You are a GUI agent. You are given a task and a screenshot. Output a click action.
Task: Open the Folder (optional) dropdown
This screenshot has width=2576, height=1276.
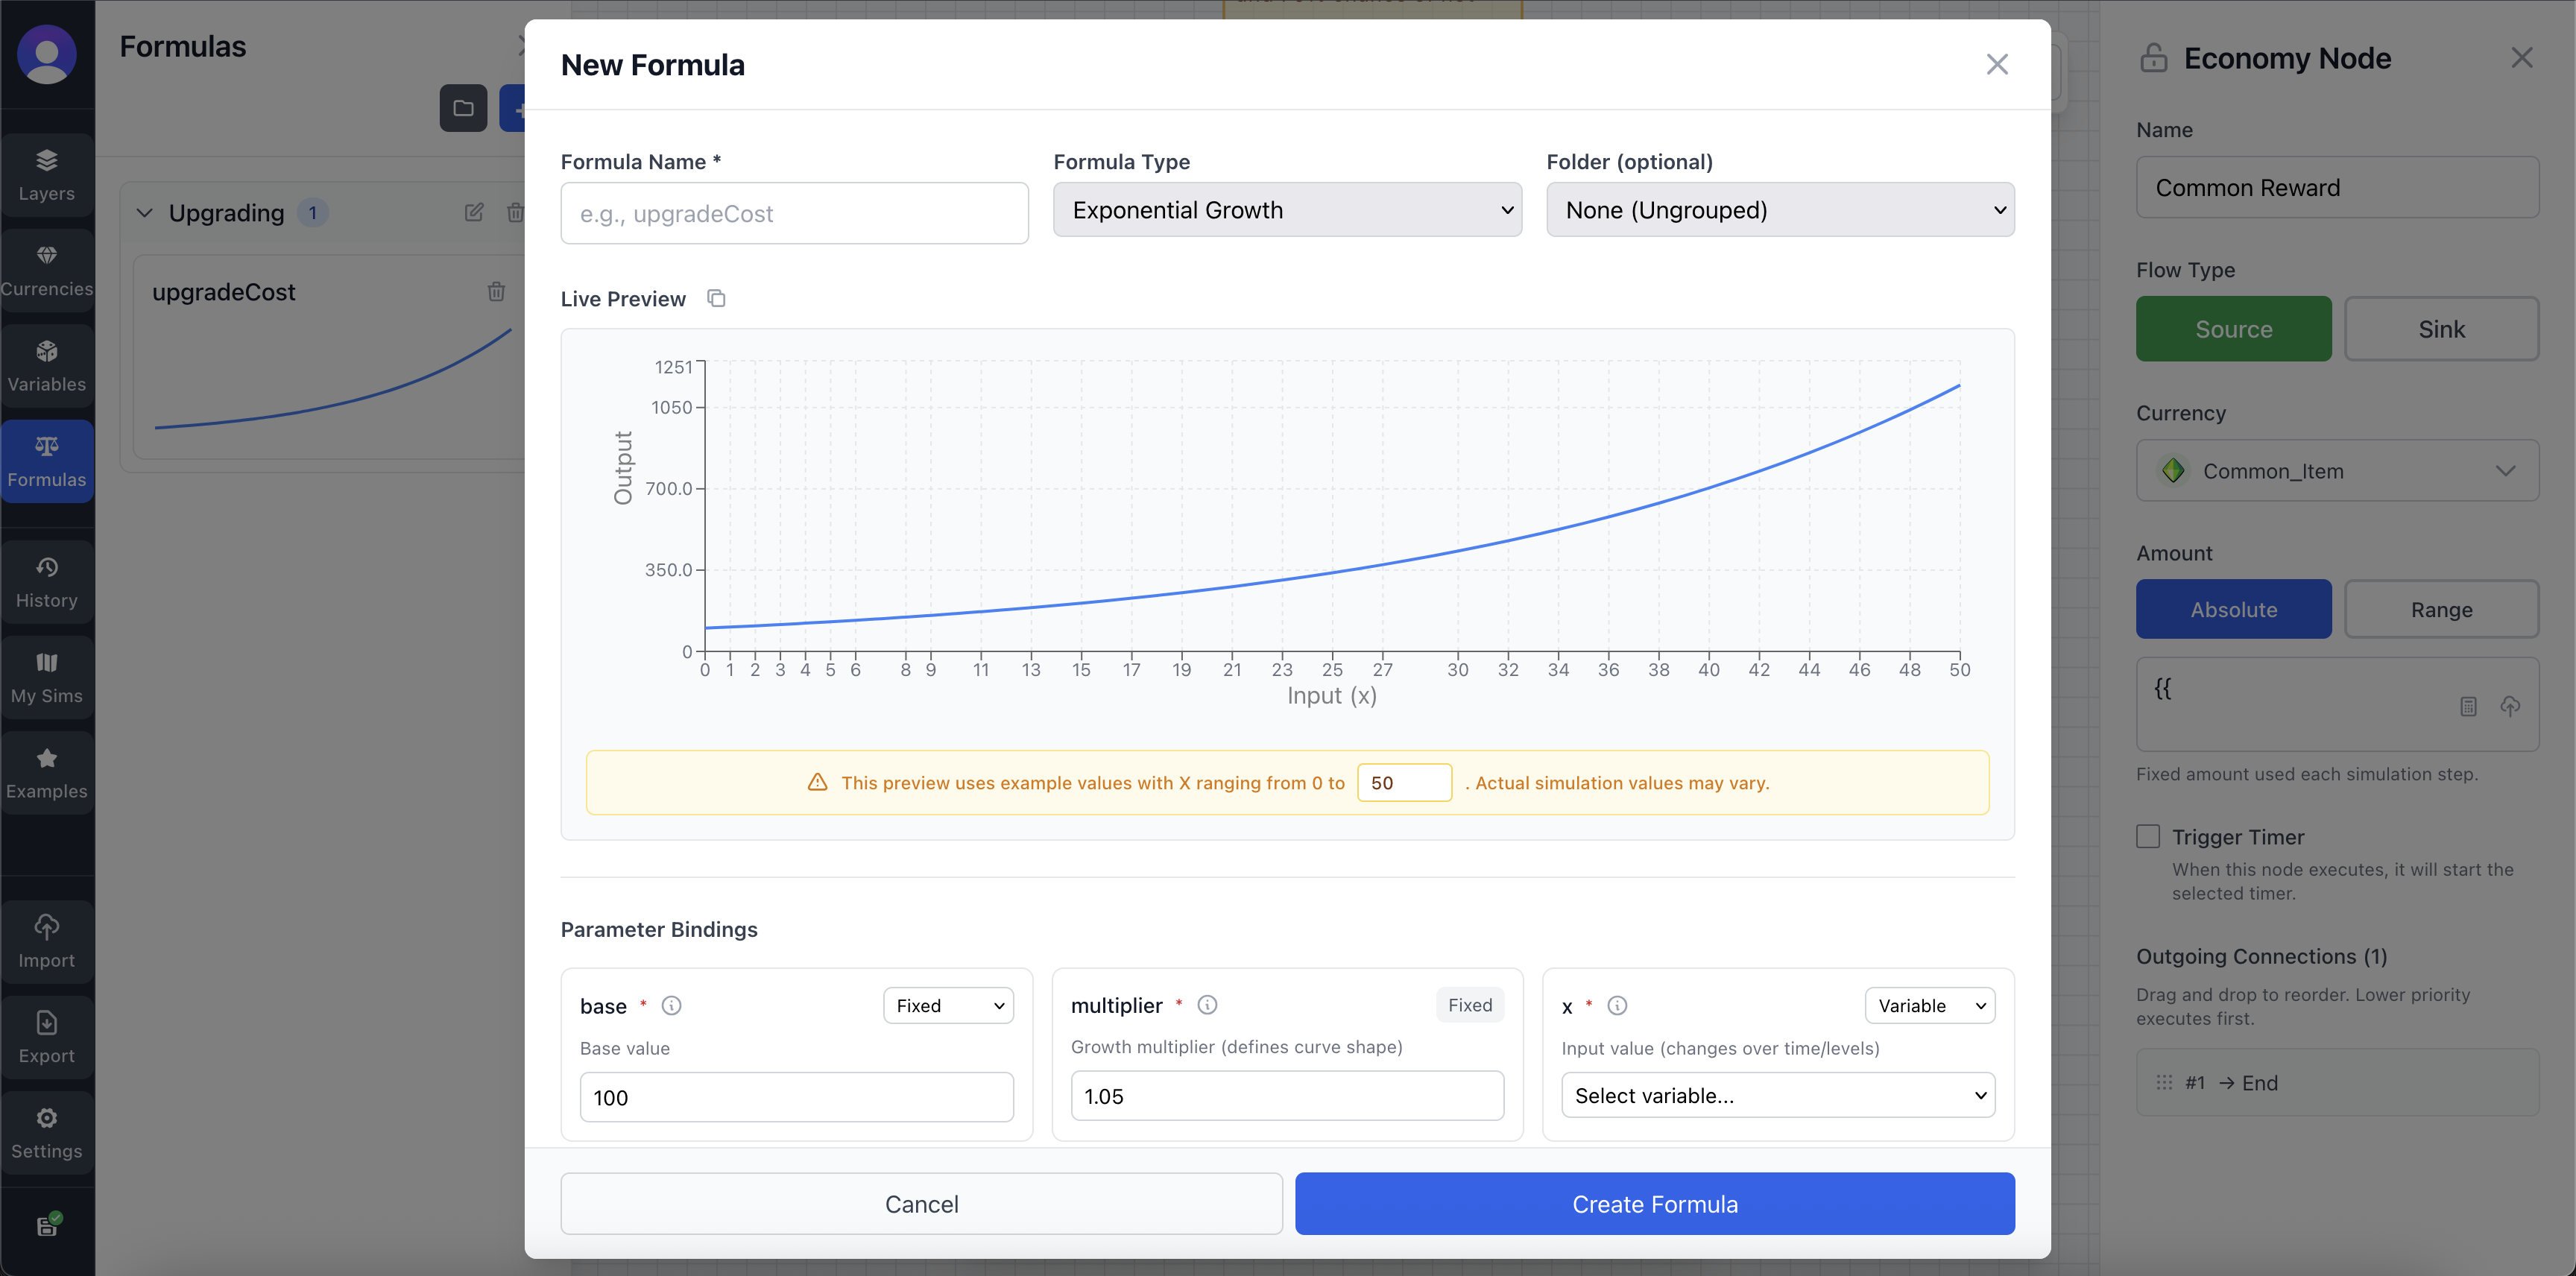pyautogui.click(x=1780, y=210)
